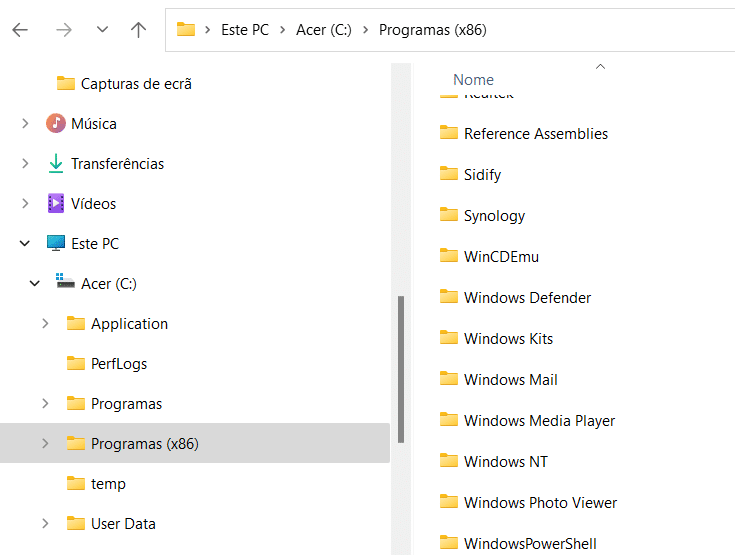Expand the User Data folder node
This screenshot has height=555, width=735.
(45, 524)
